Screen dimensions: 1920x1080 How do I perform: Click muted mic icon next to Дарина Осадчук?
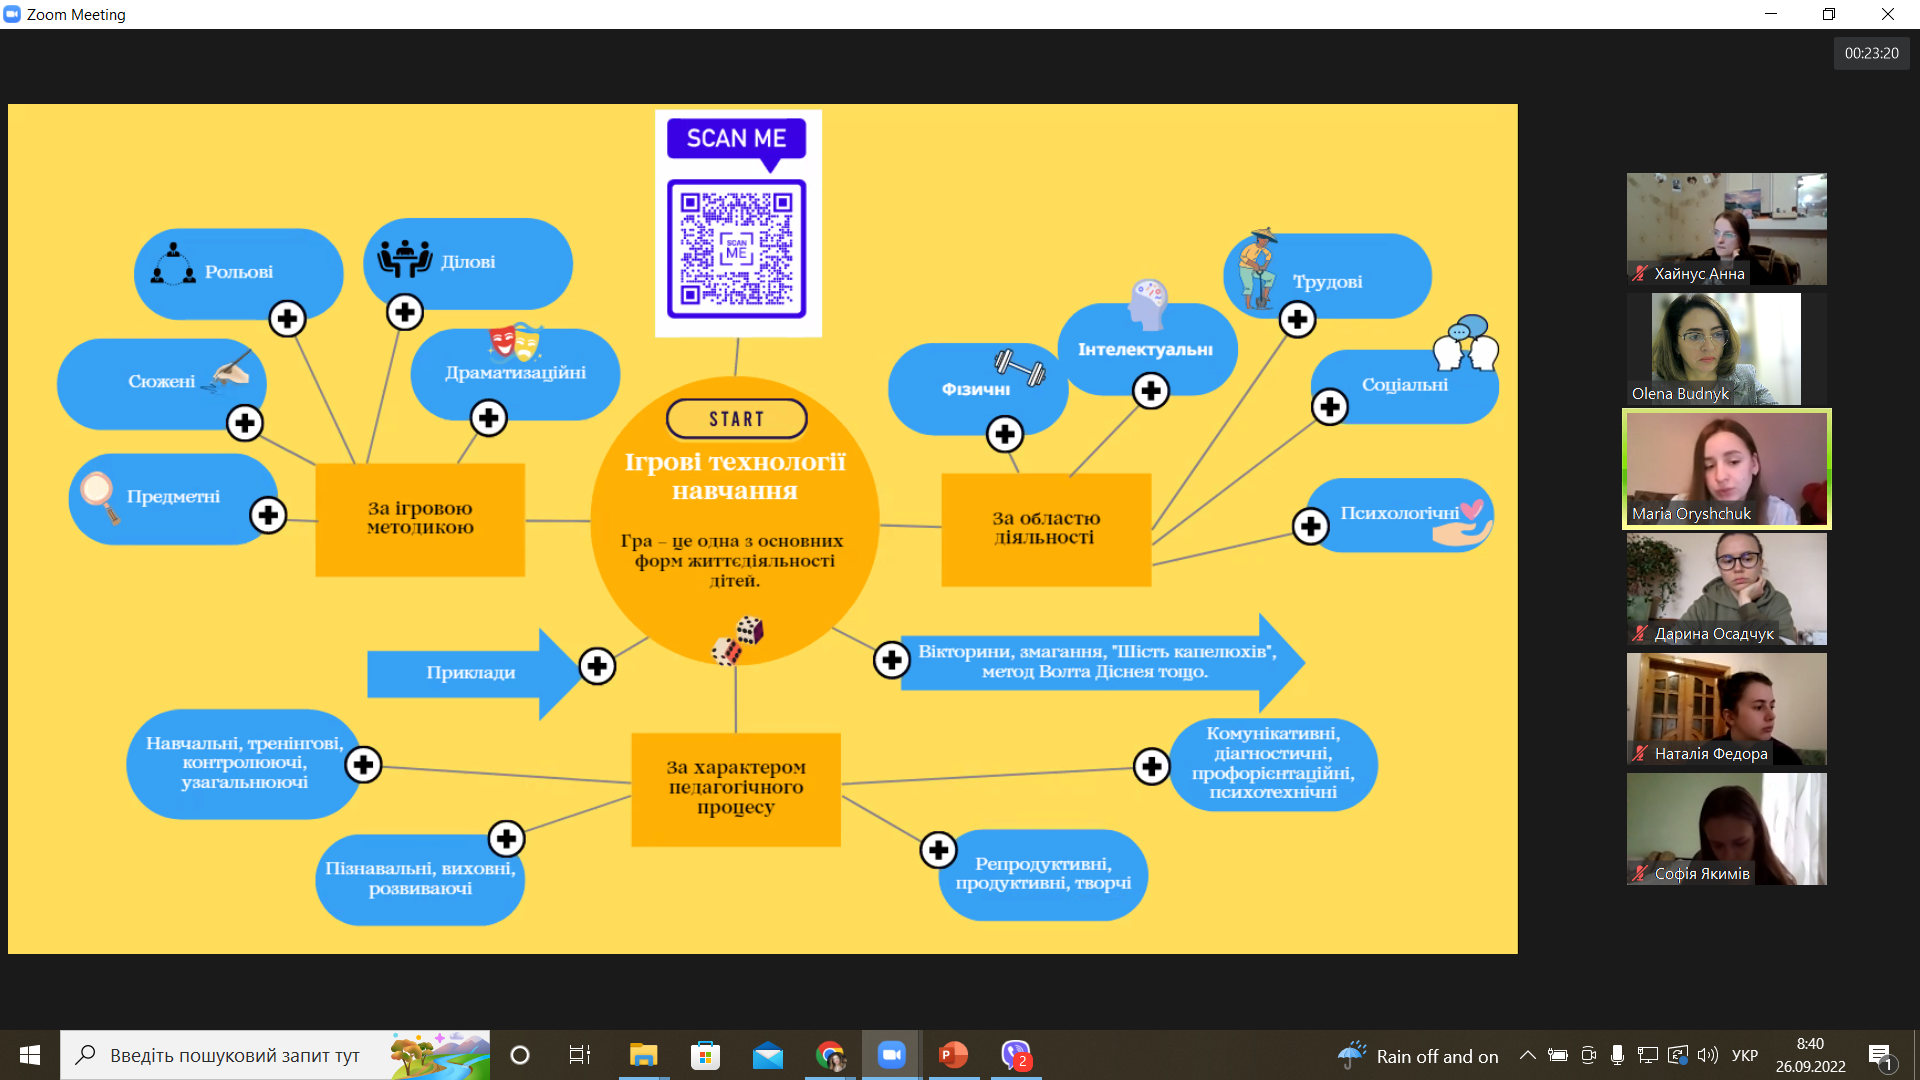click(1640, 633)
